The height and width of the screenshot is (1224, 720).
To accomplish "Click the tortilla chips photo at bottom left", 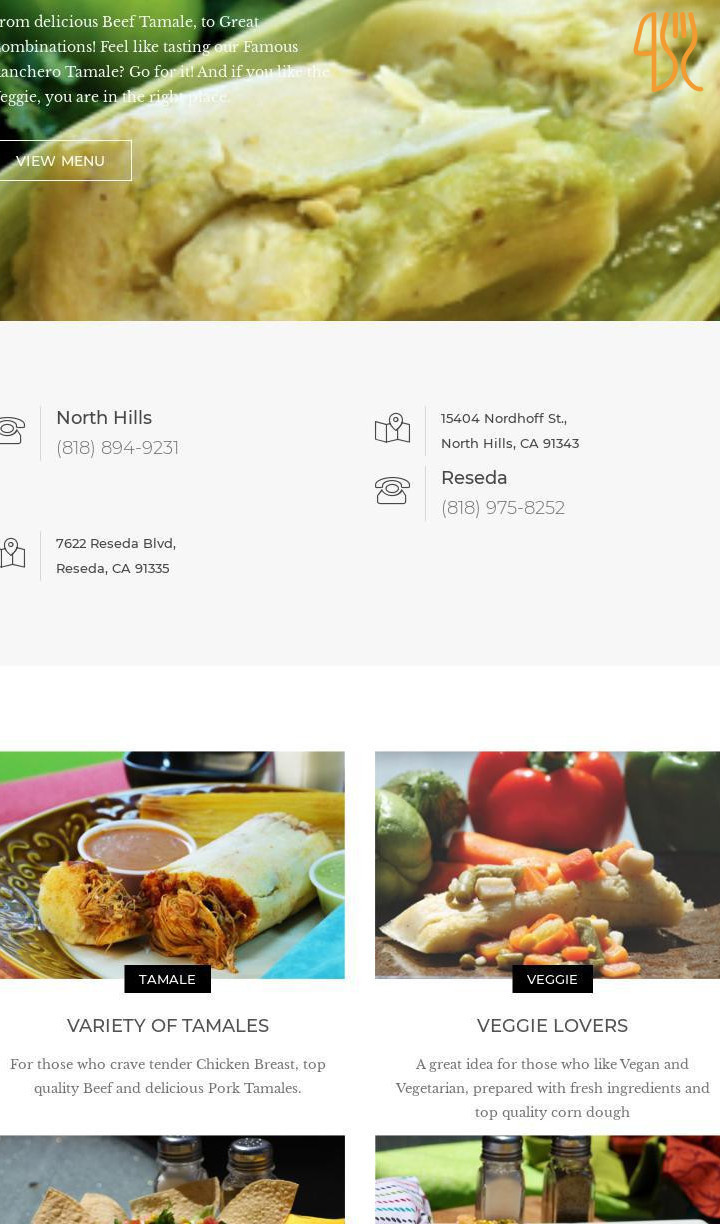I will pyautogui.click(x=172, y=1180).
